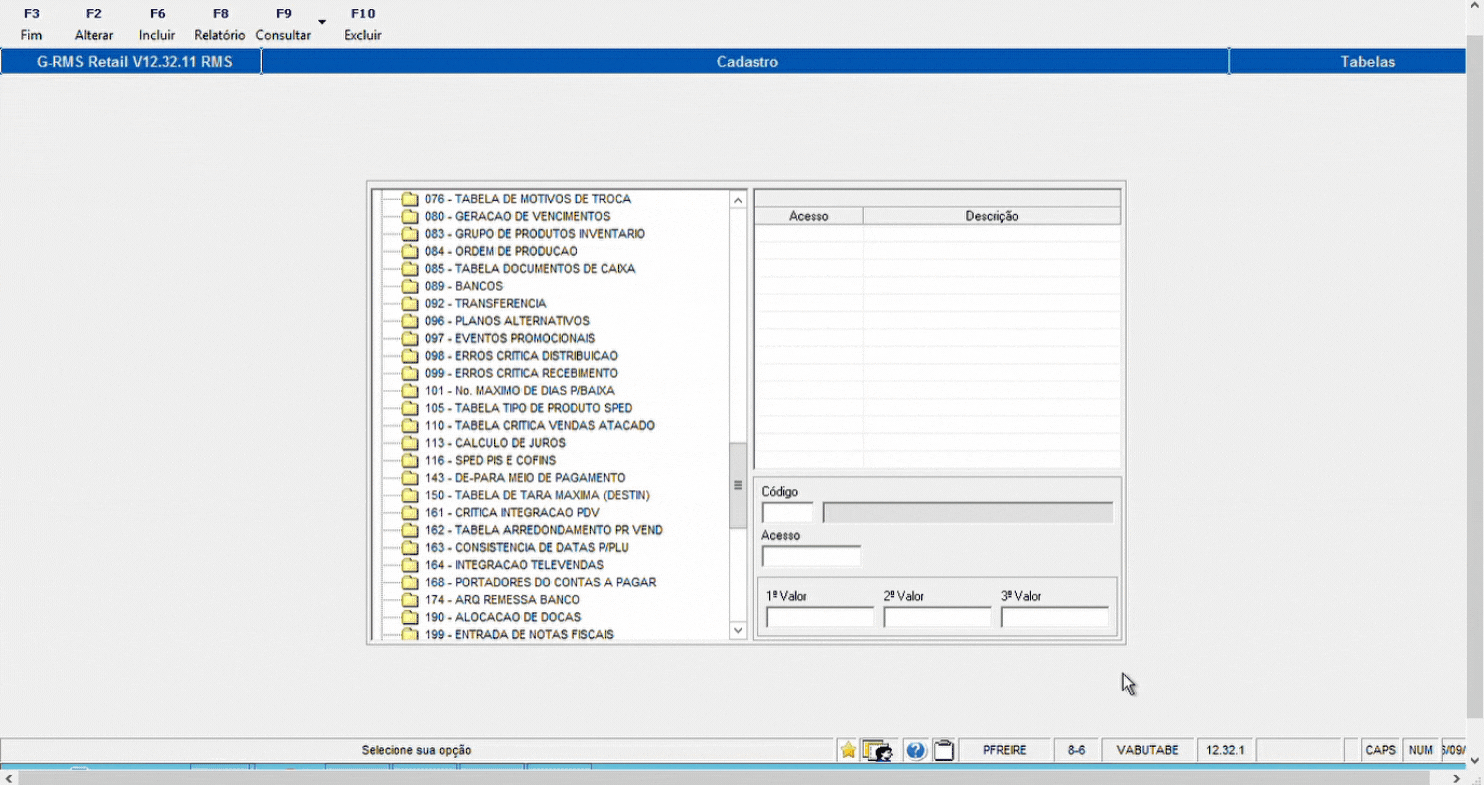Image resolution: width=1484 pixels, height=785 pixels.
Task: Click the tree list scroll-up arrow
Action: click(738, 200)
